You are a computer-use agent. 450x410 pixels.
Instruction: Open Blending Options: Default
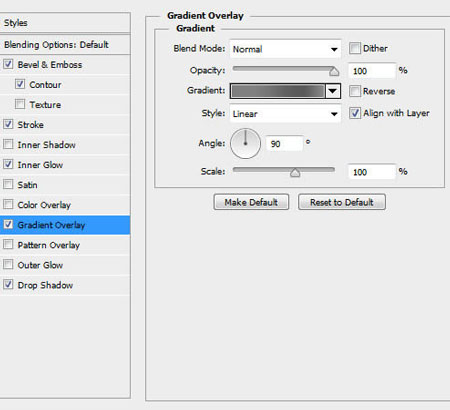[x=65, y=44]
